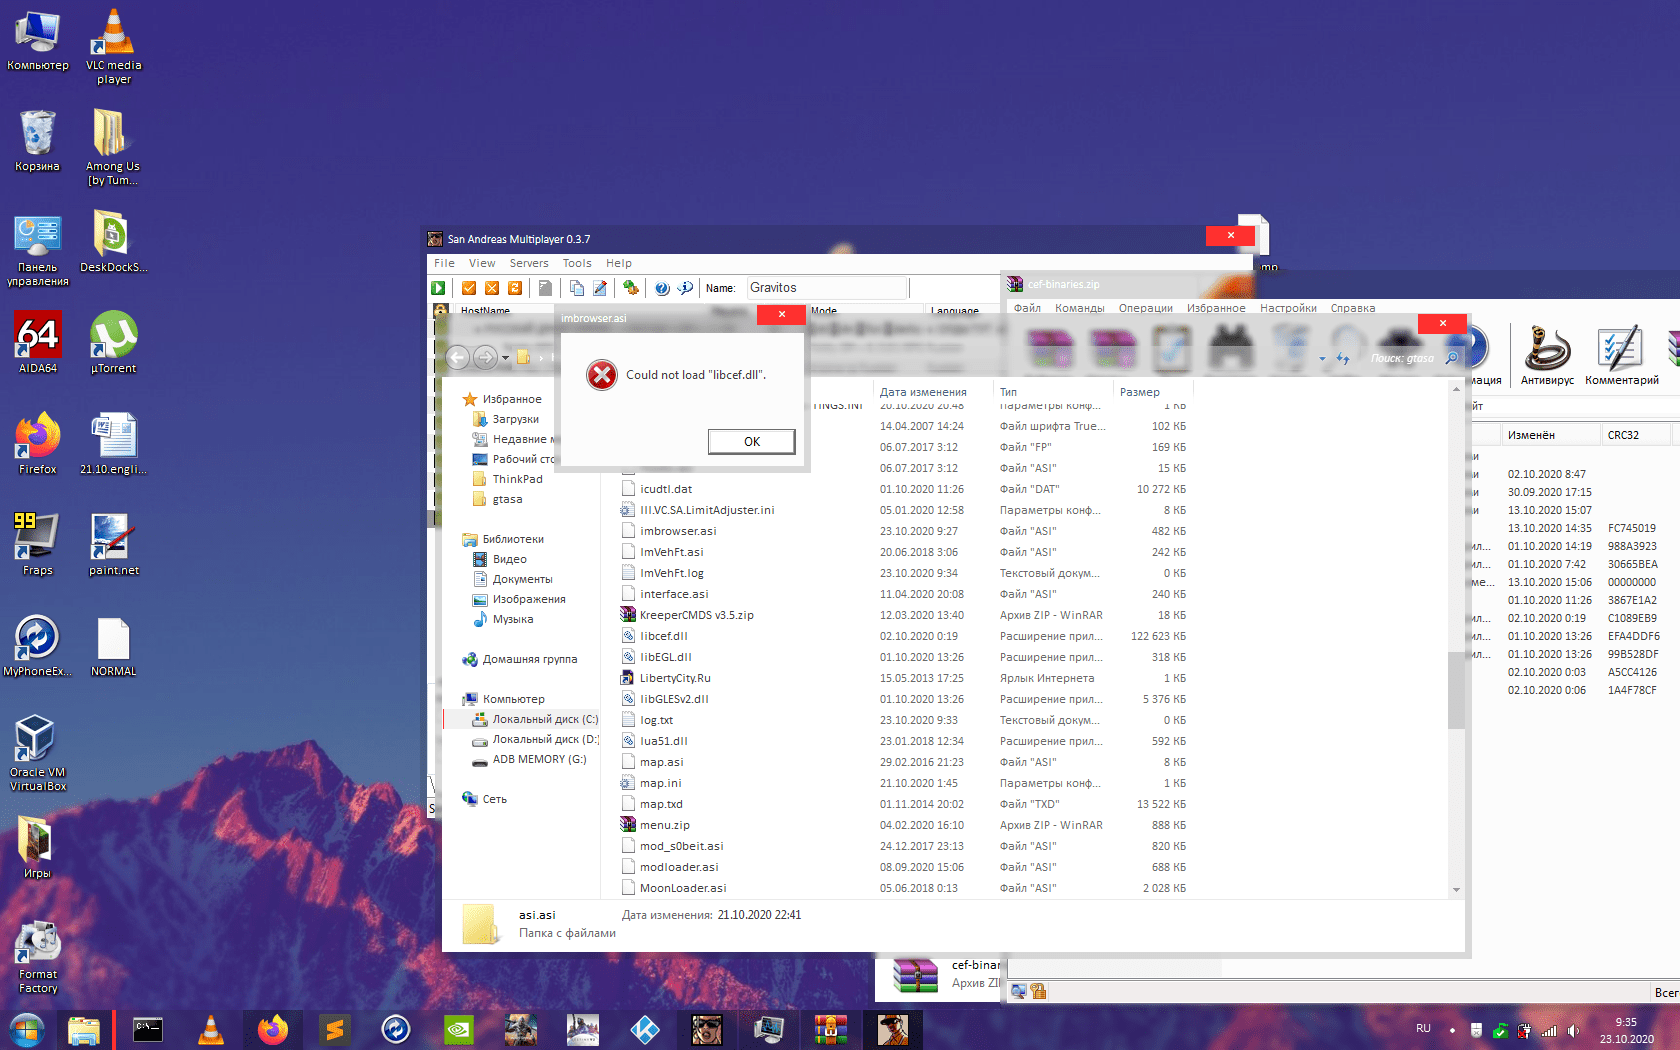The width and height of the screenshot is (1680, 1050).
Task: Click the Sublime Text taskbar icon
Action: pyautogui.click(x=334, y=1029)
